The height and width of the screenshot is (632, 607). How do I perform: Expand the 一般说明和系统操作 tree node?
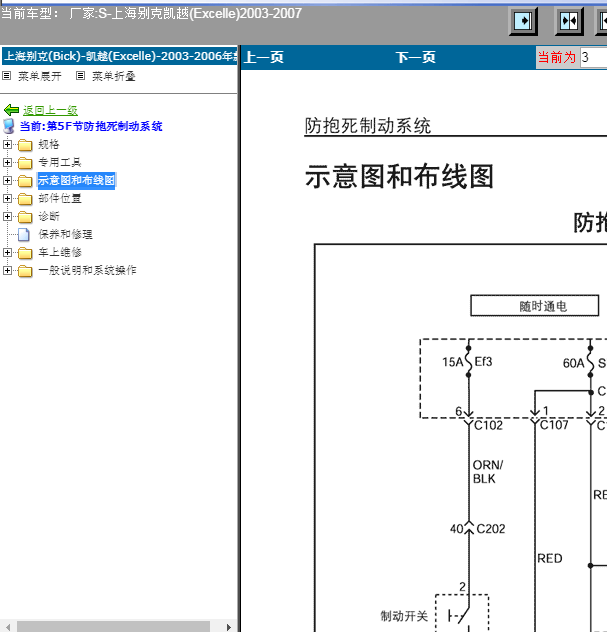[x=8, y=270]
